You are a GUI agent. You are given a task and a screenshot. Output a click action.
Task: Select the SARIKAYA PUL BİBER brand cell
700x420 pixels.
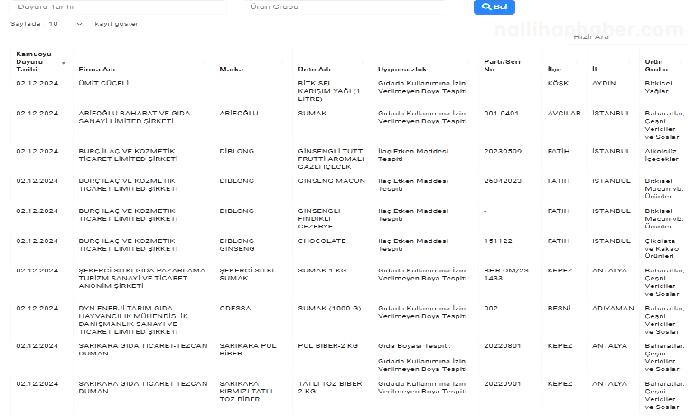tap(248, 349)
